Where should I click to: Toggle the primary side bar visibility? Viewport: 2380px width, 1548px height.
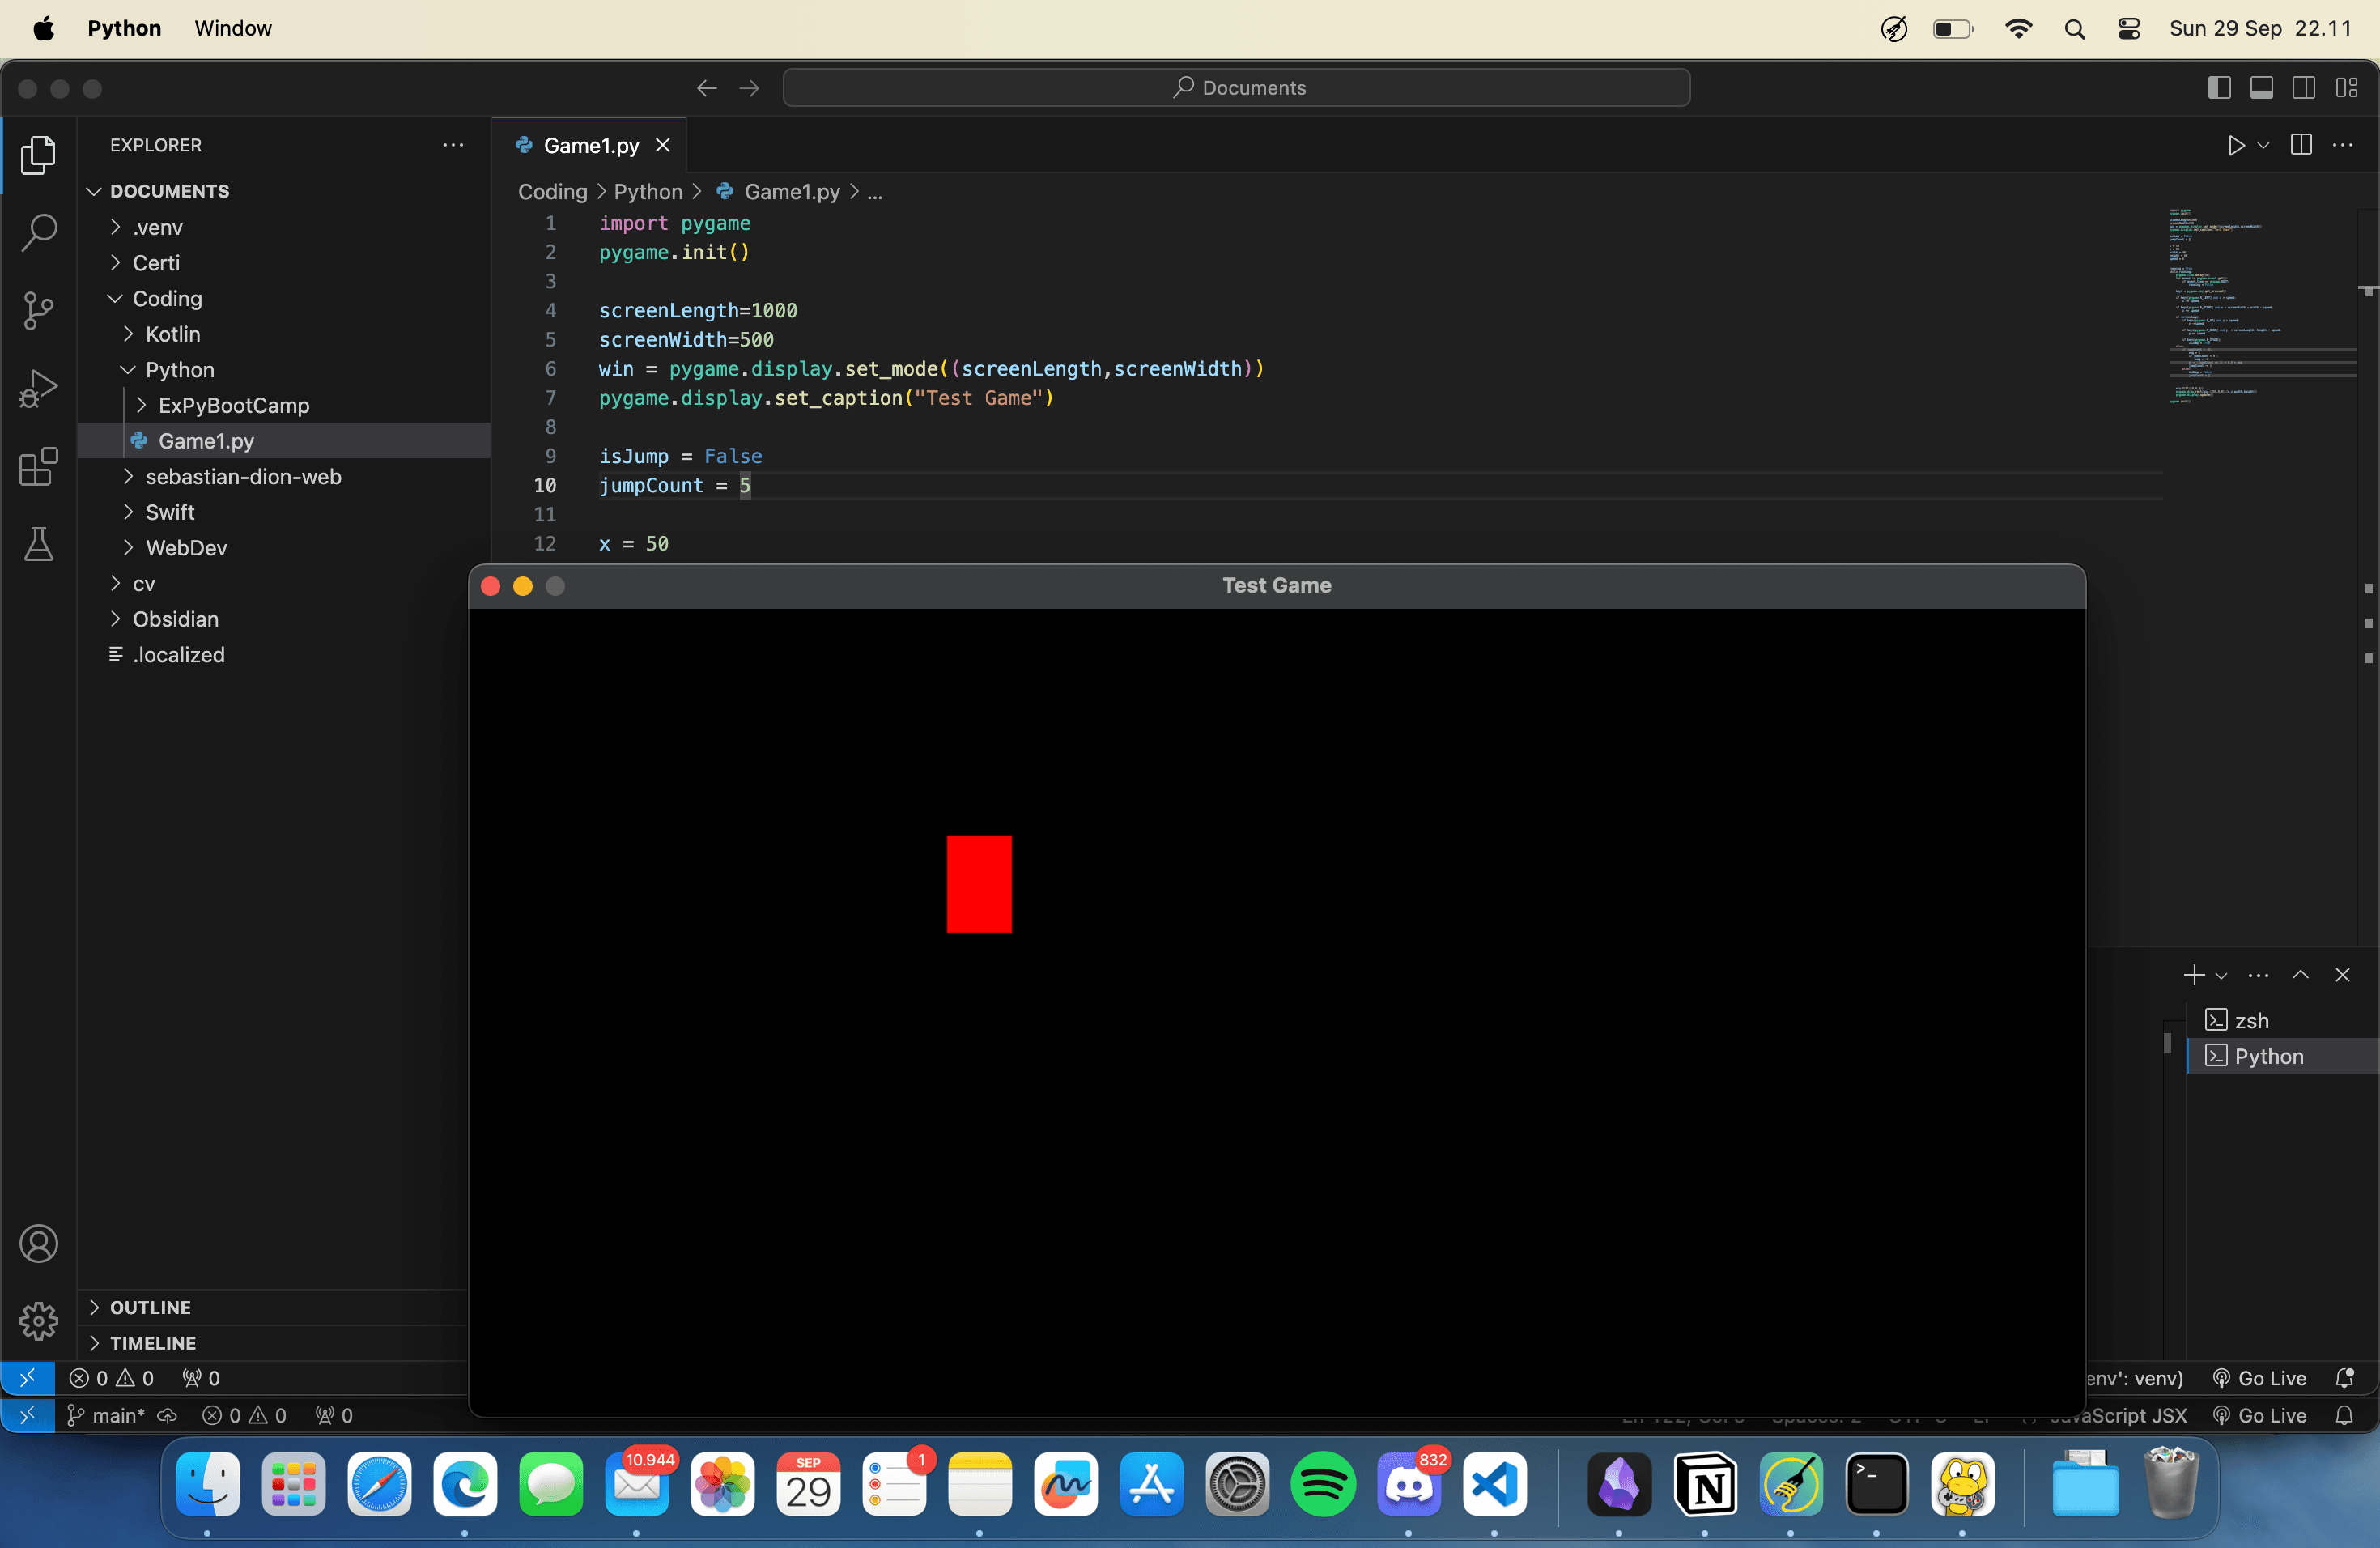[2218, 88]
